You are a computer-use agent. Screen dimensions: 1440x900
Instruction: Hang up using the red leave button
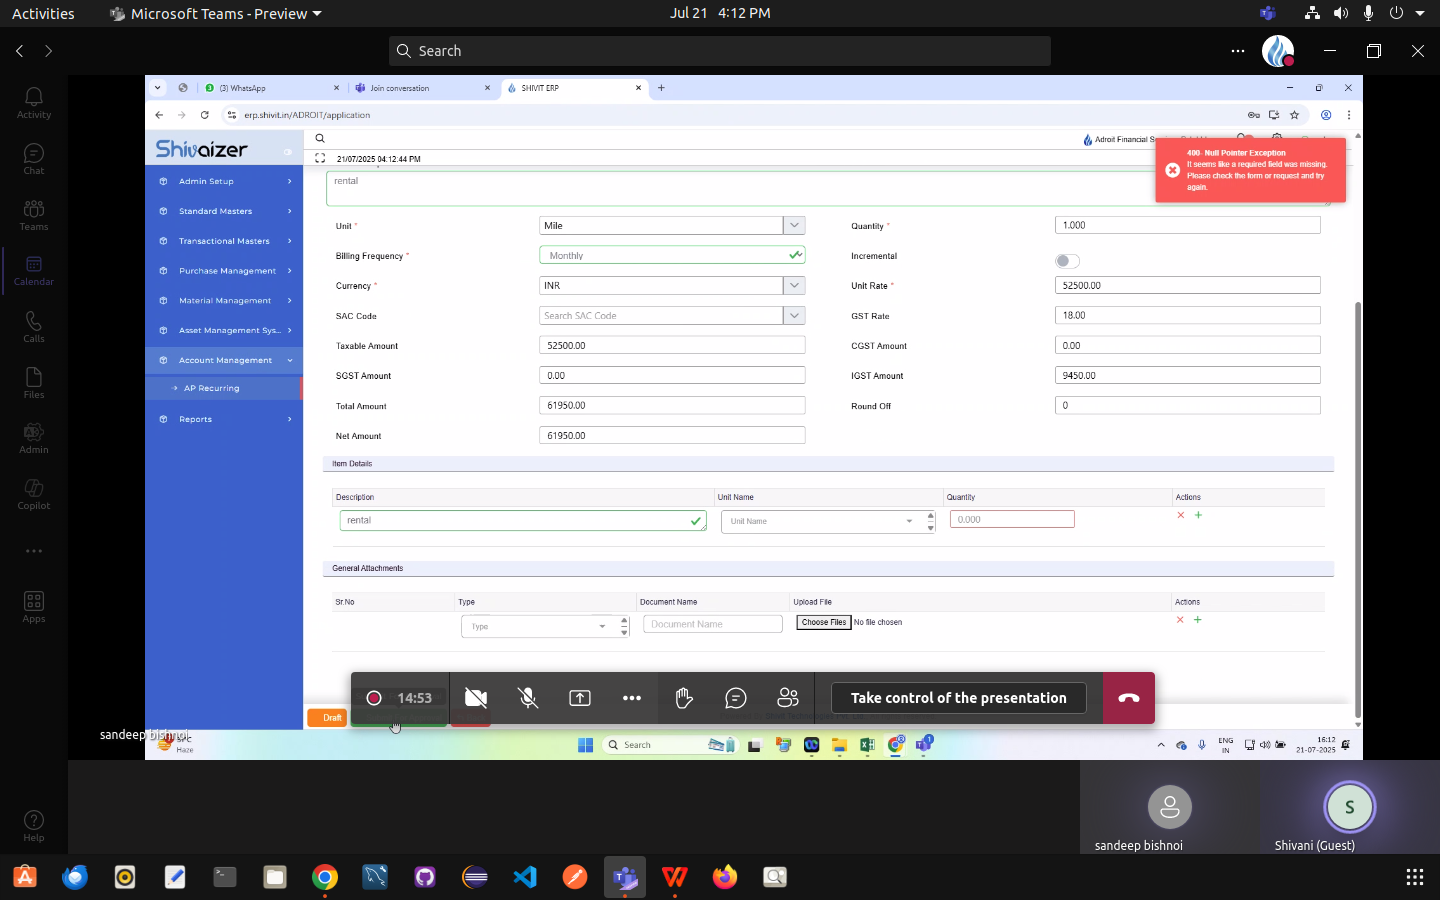(1128, 698)
